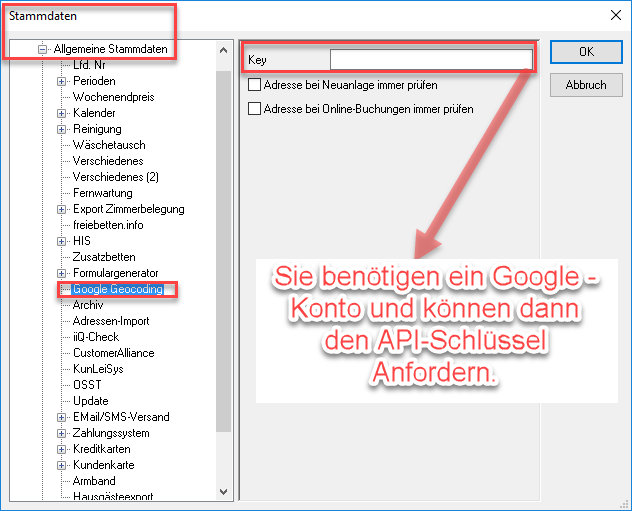This screenshot has width=633, height=511.
Task: Select Lfd. Nr tree item
Action: click(x=89, y=65)
